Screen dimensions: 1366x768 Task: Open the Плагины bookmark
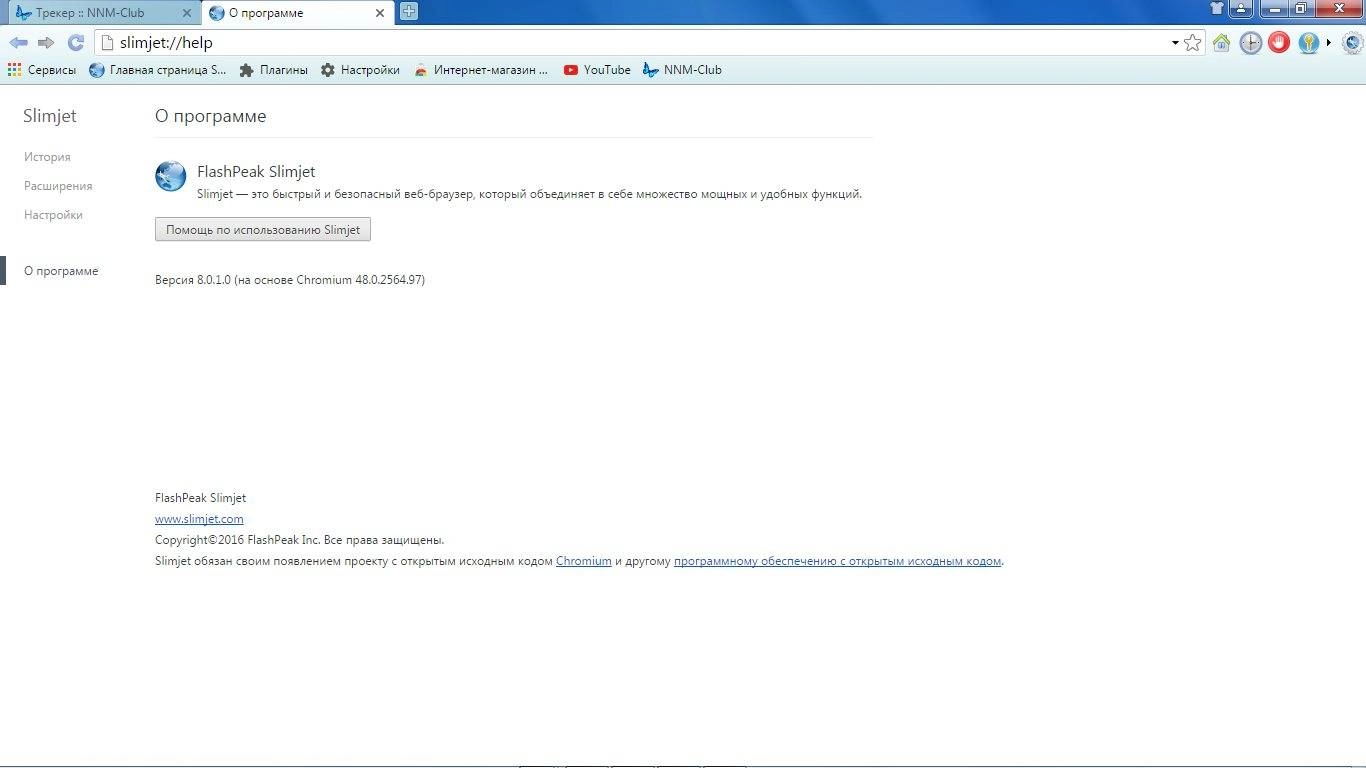click(274, 70)
